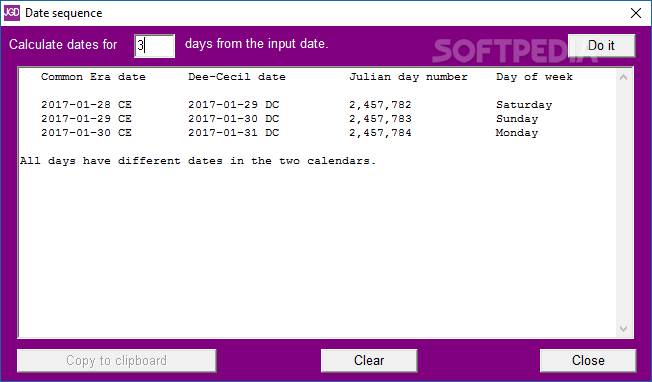Select the Common Era date header
Image resolution: width=652 pixels, height=382 pixels.
point(93,77)
